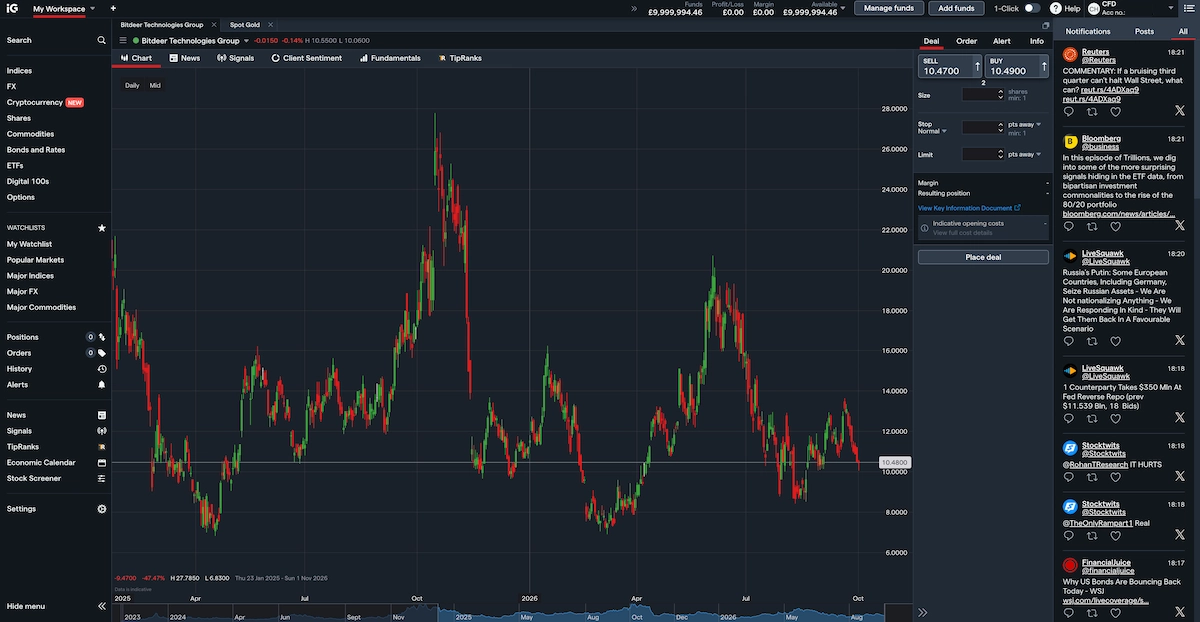Open History via its clock icon
The width and height of the screenshot is (1200, 622).
click(102, 369)
